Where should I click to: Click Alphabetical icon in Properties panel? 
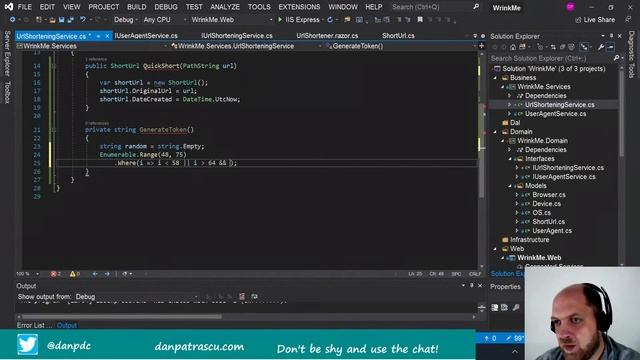point(504,307)
